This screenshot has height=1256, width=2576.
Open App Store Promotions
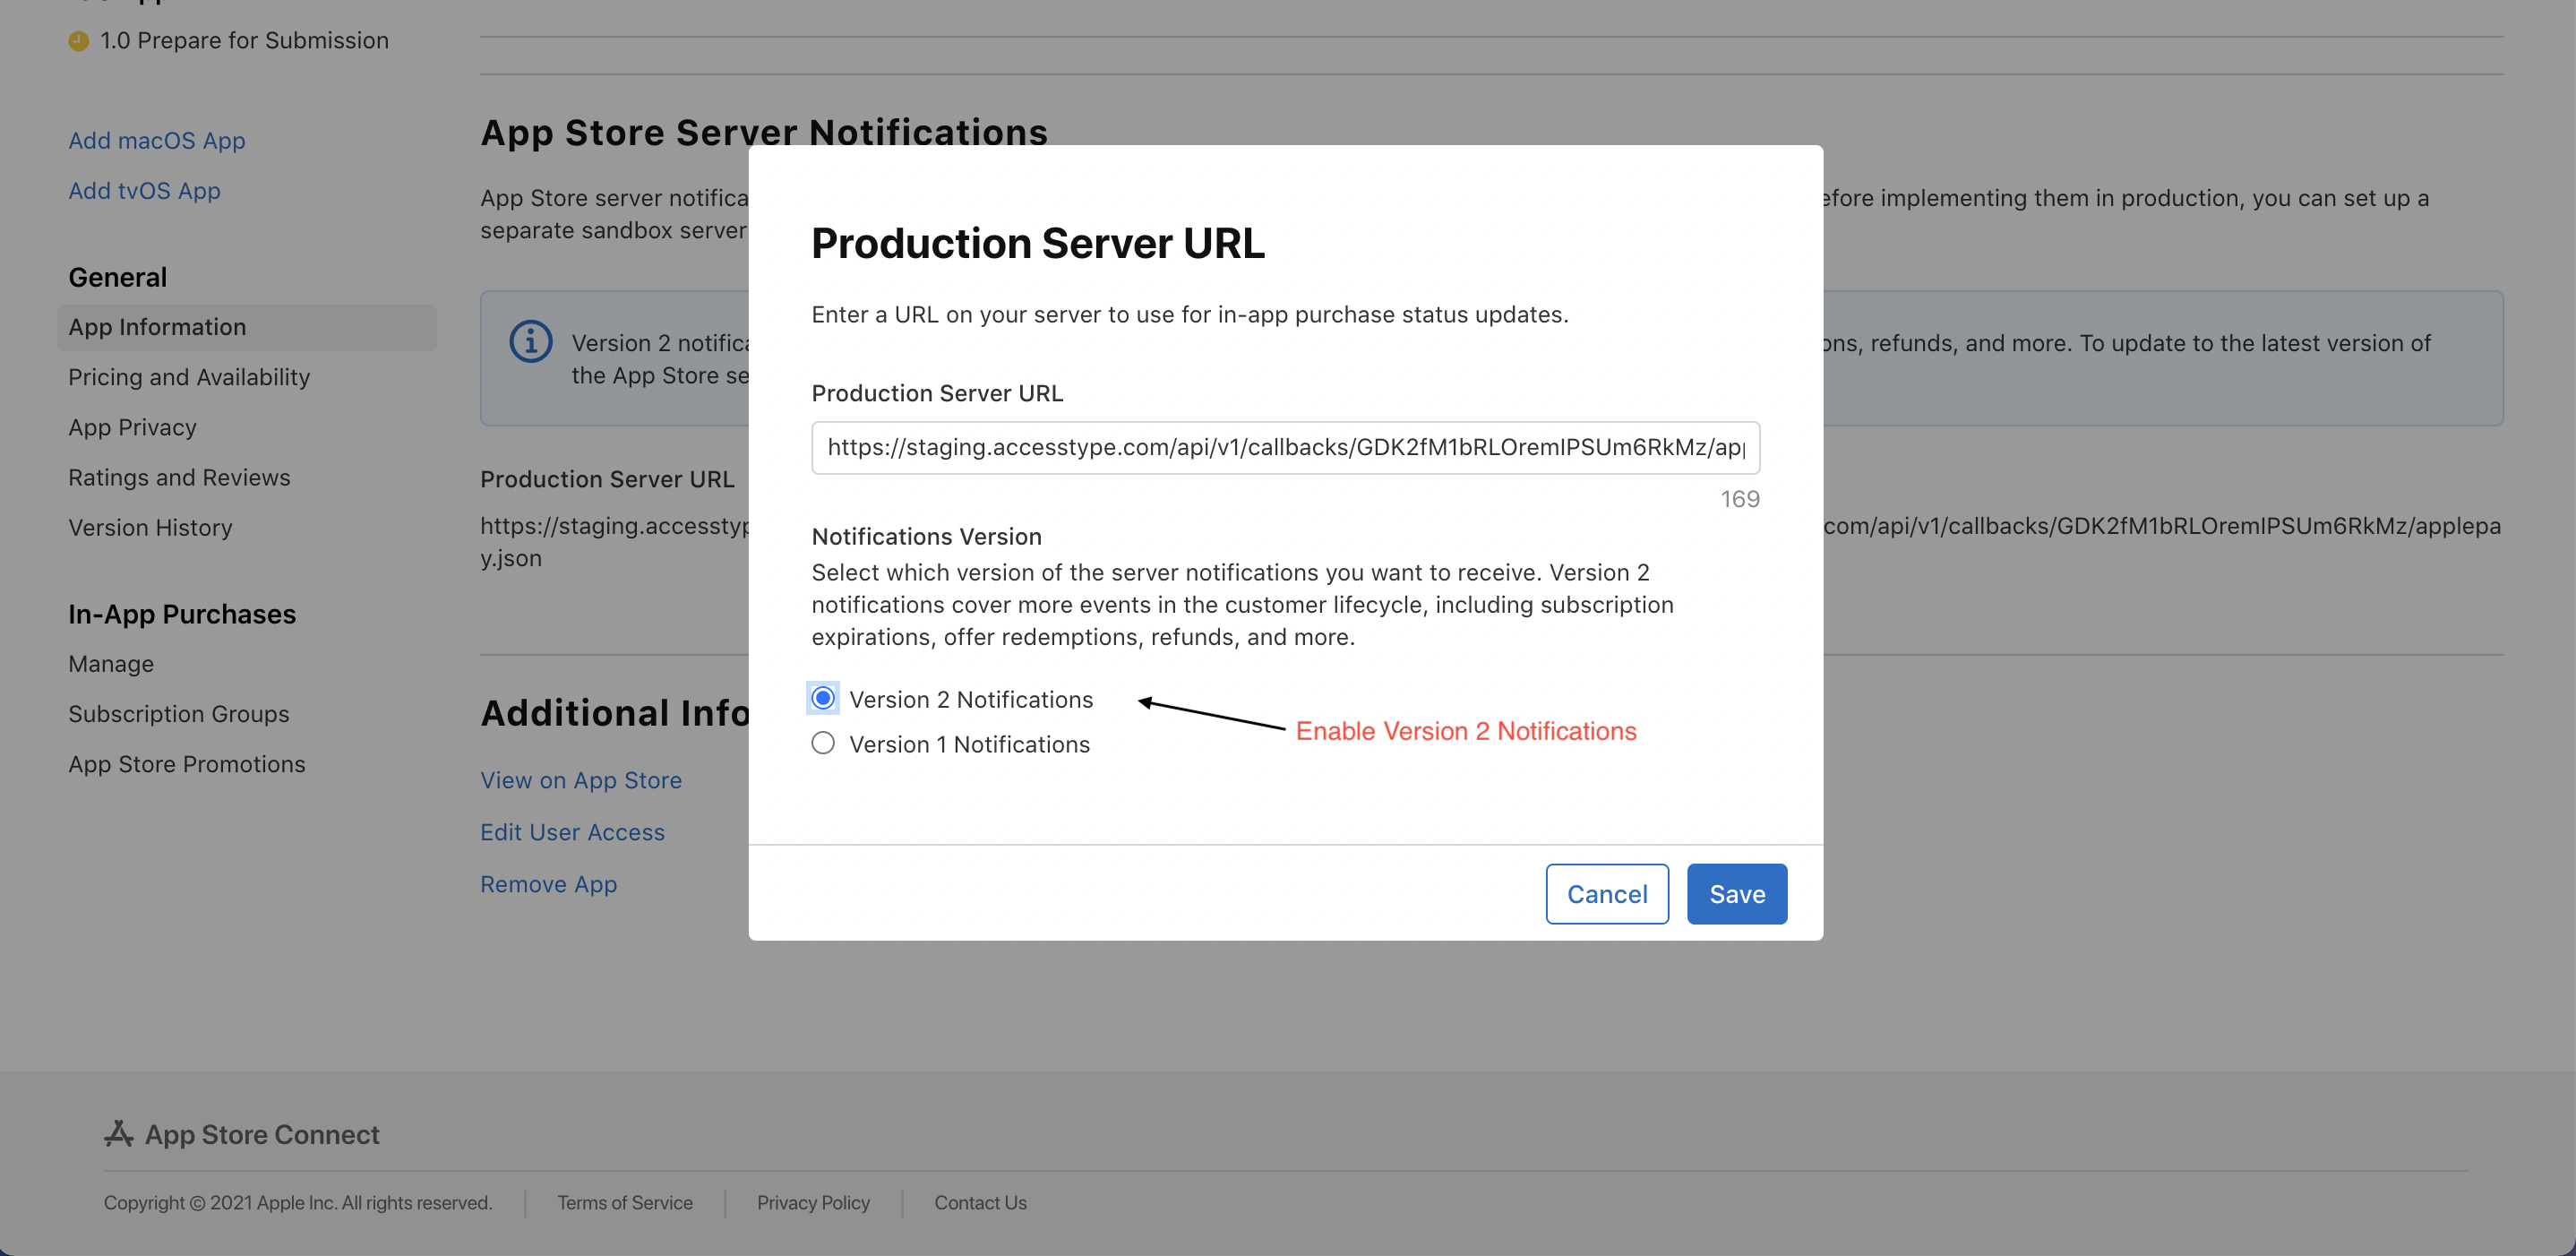(x=187, y=763)
